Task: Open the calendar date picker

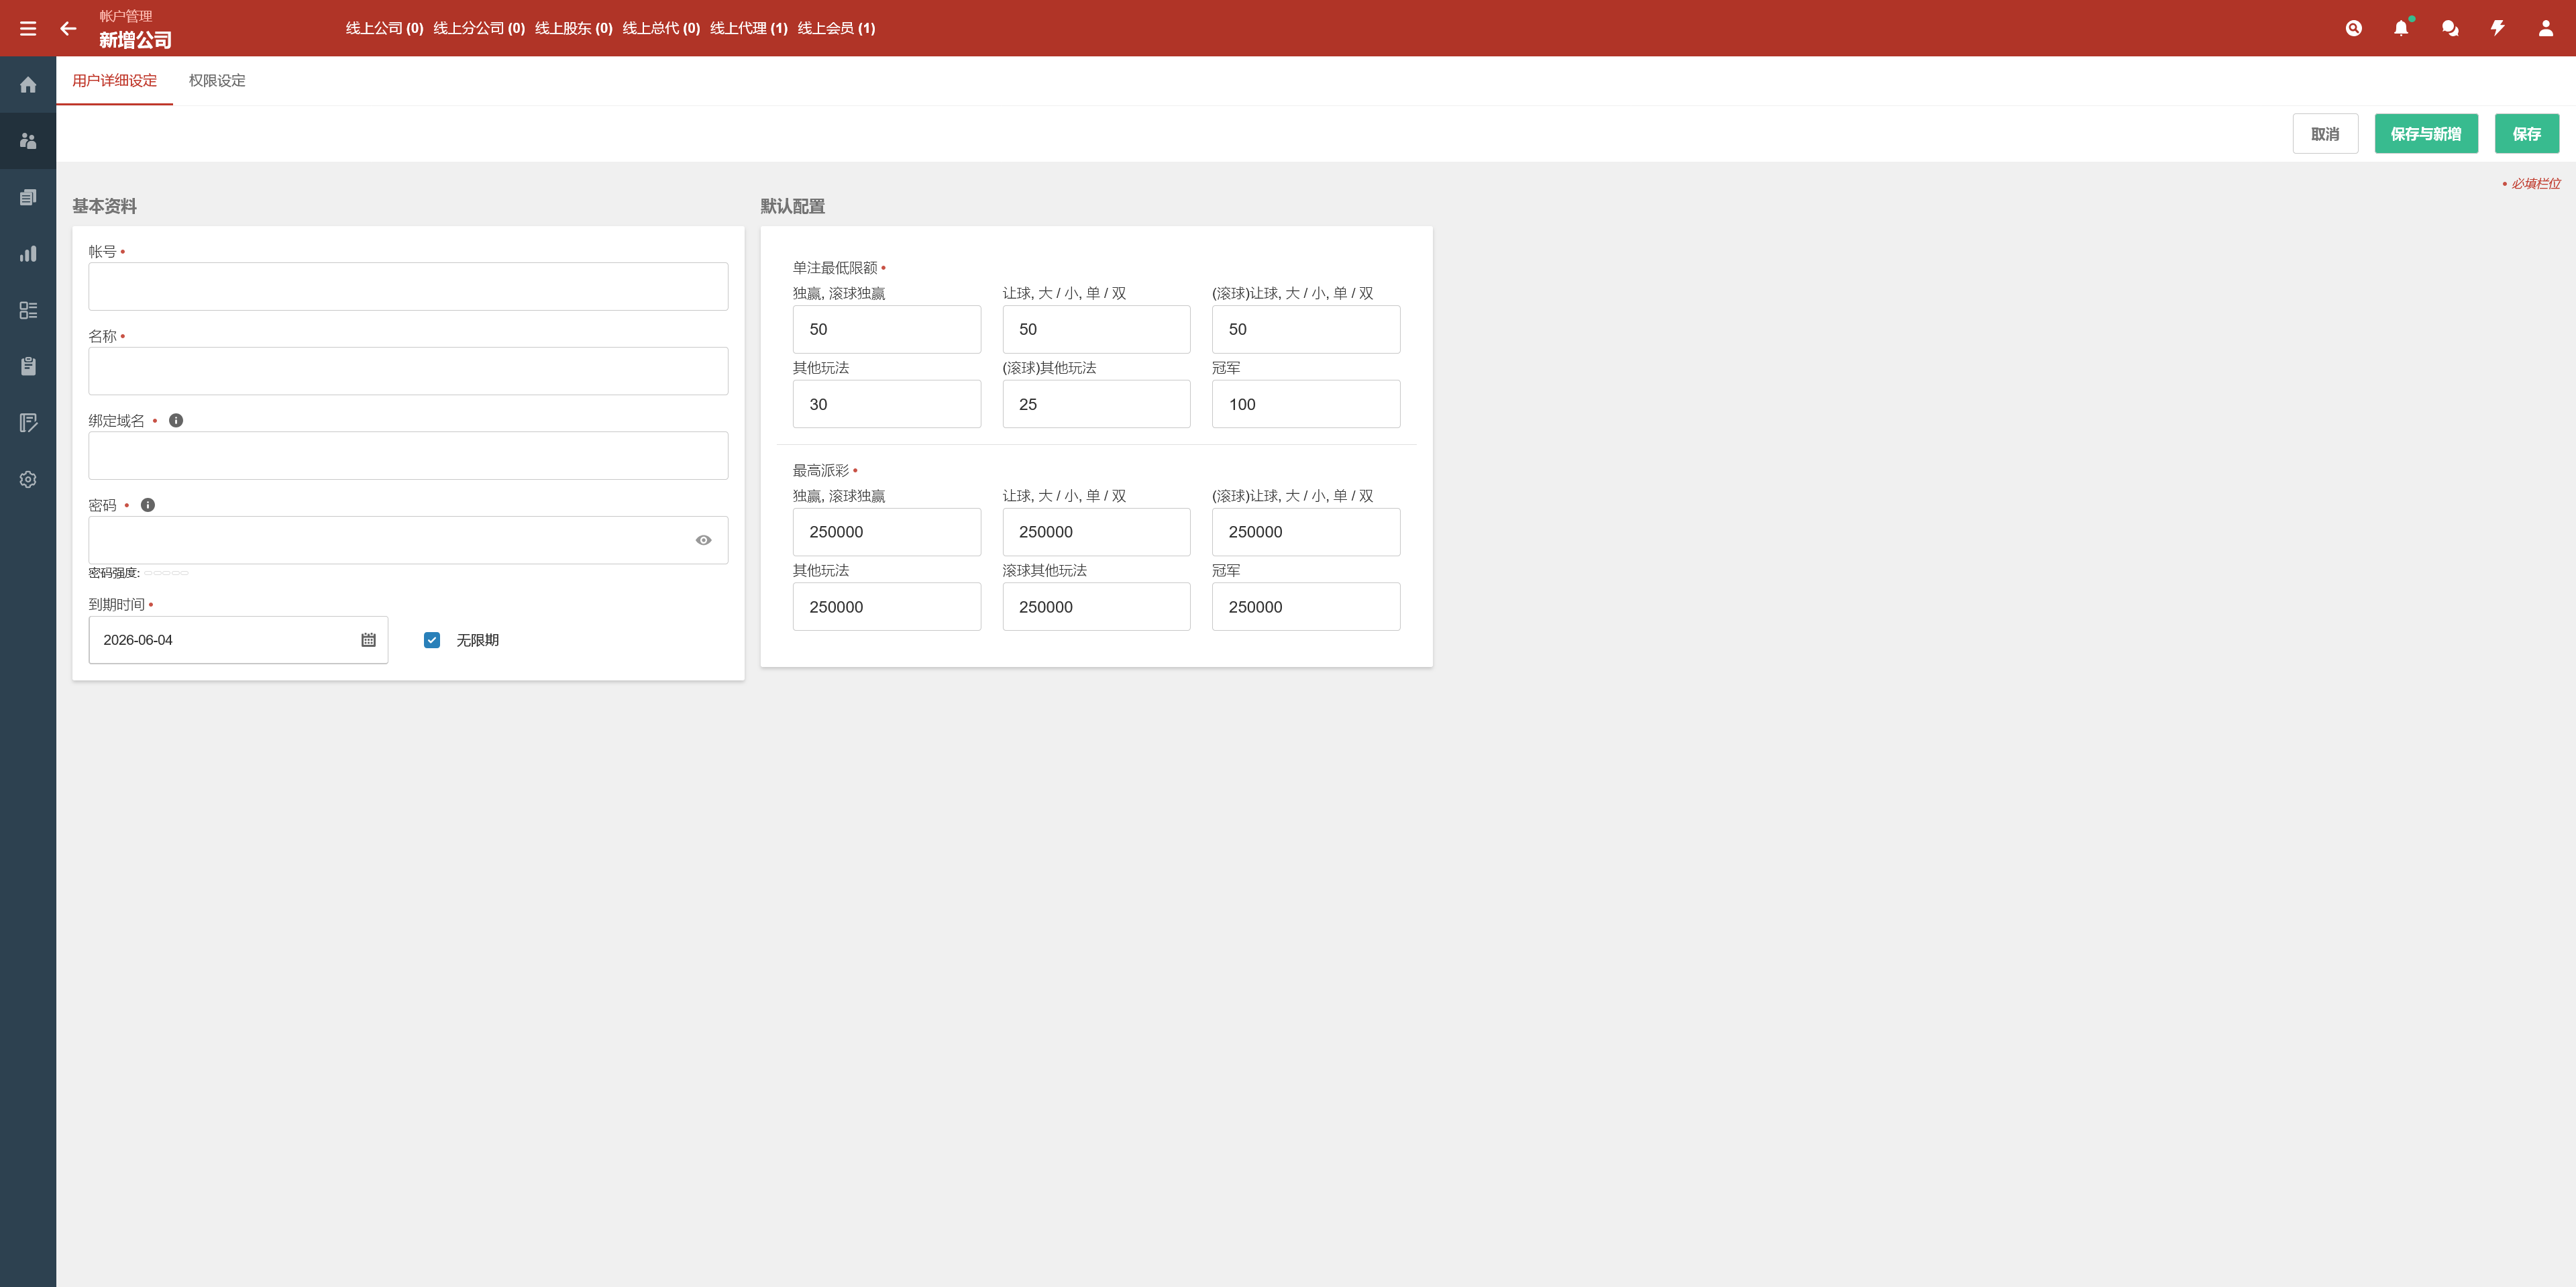Action: click(368, 640)
